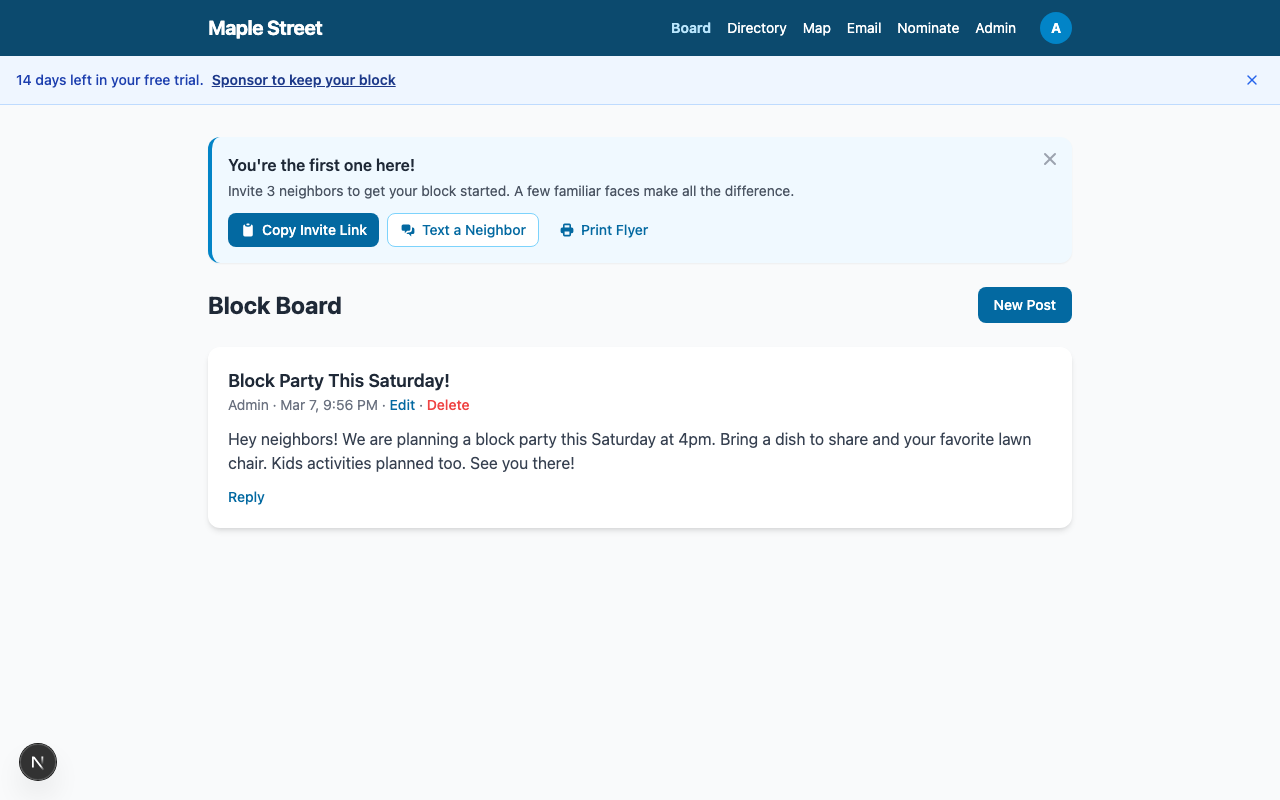Follow the Sponsor to keep your block link
This screenshot has width=1280, height=800.
[x=304, y=80]
